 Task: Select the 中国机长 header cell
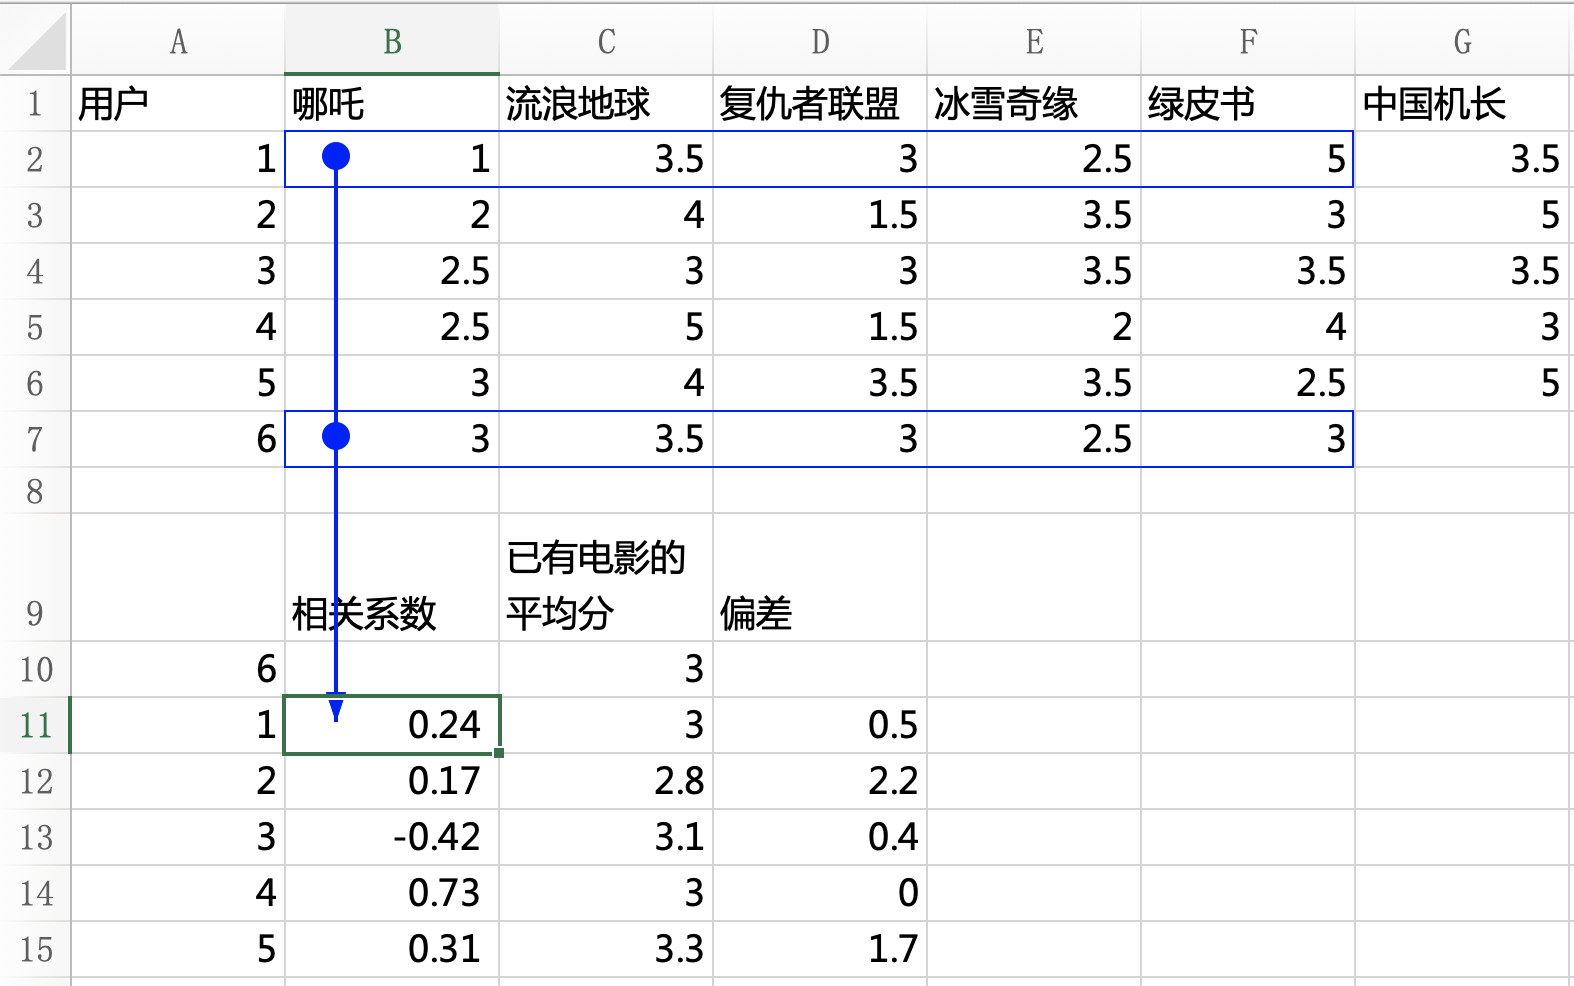[x=1462, y=103]
